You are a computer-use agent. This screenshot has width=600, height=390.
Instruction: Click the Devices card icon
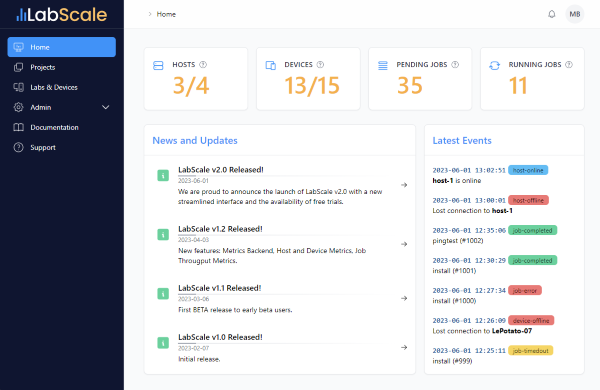(x=271, y=65)
